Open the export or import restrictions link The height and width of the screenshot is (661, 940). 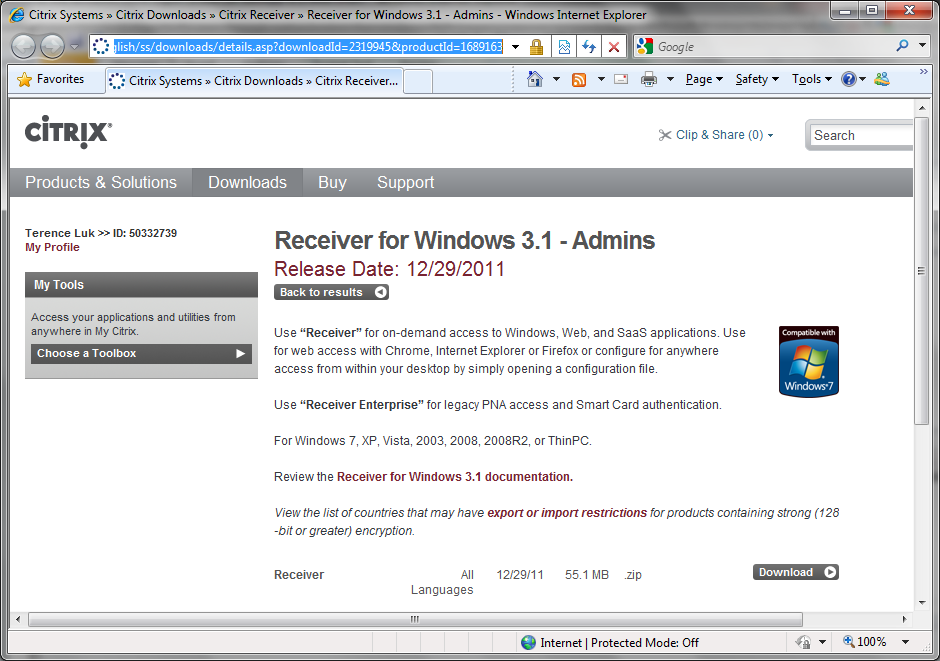tap(567, 513)
